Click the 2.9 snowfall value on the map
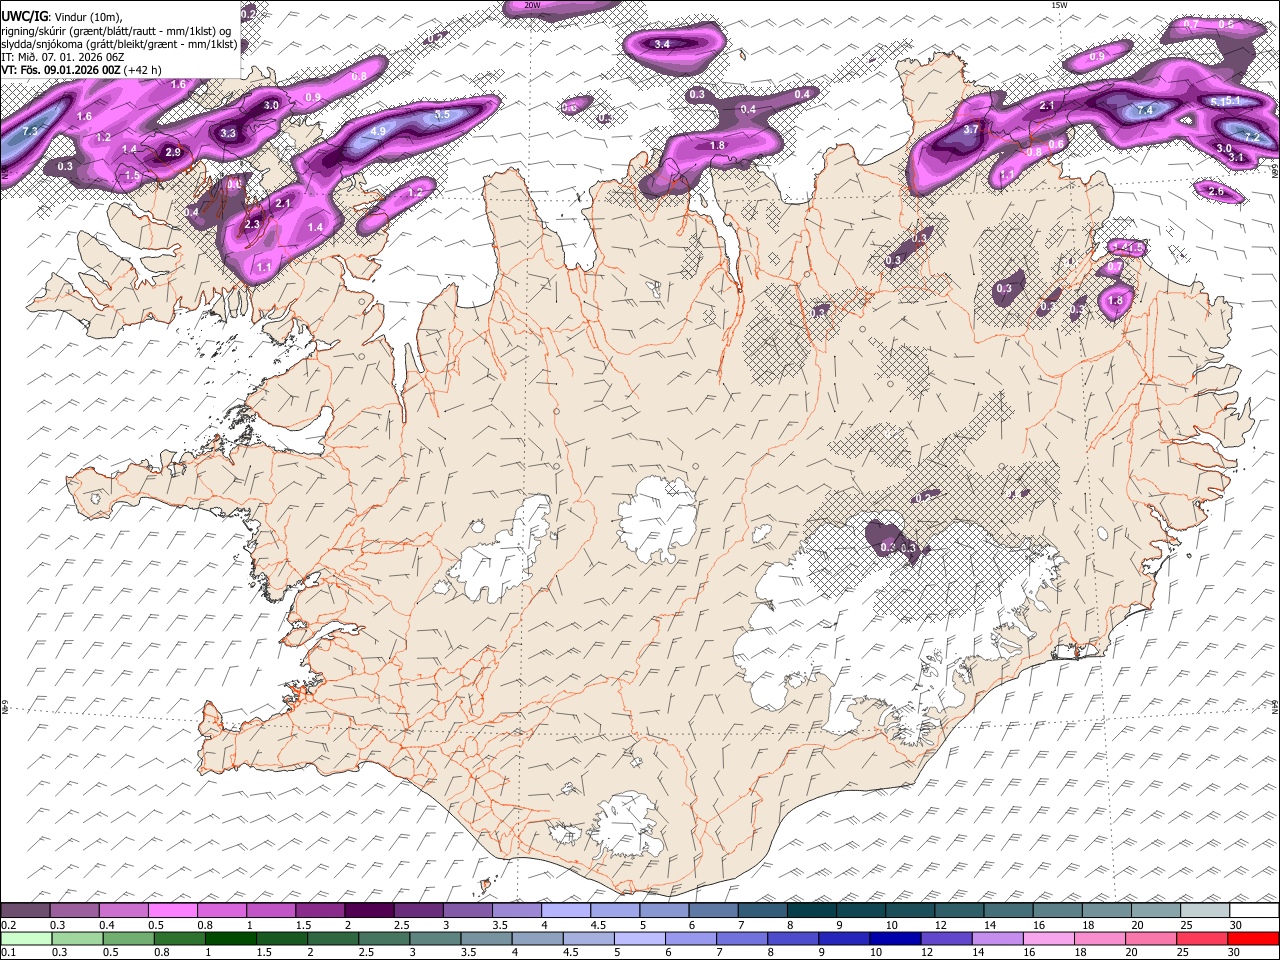 point(173,152)
